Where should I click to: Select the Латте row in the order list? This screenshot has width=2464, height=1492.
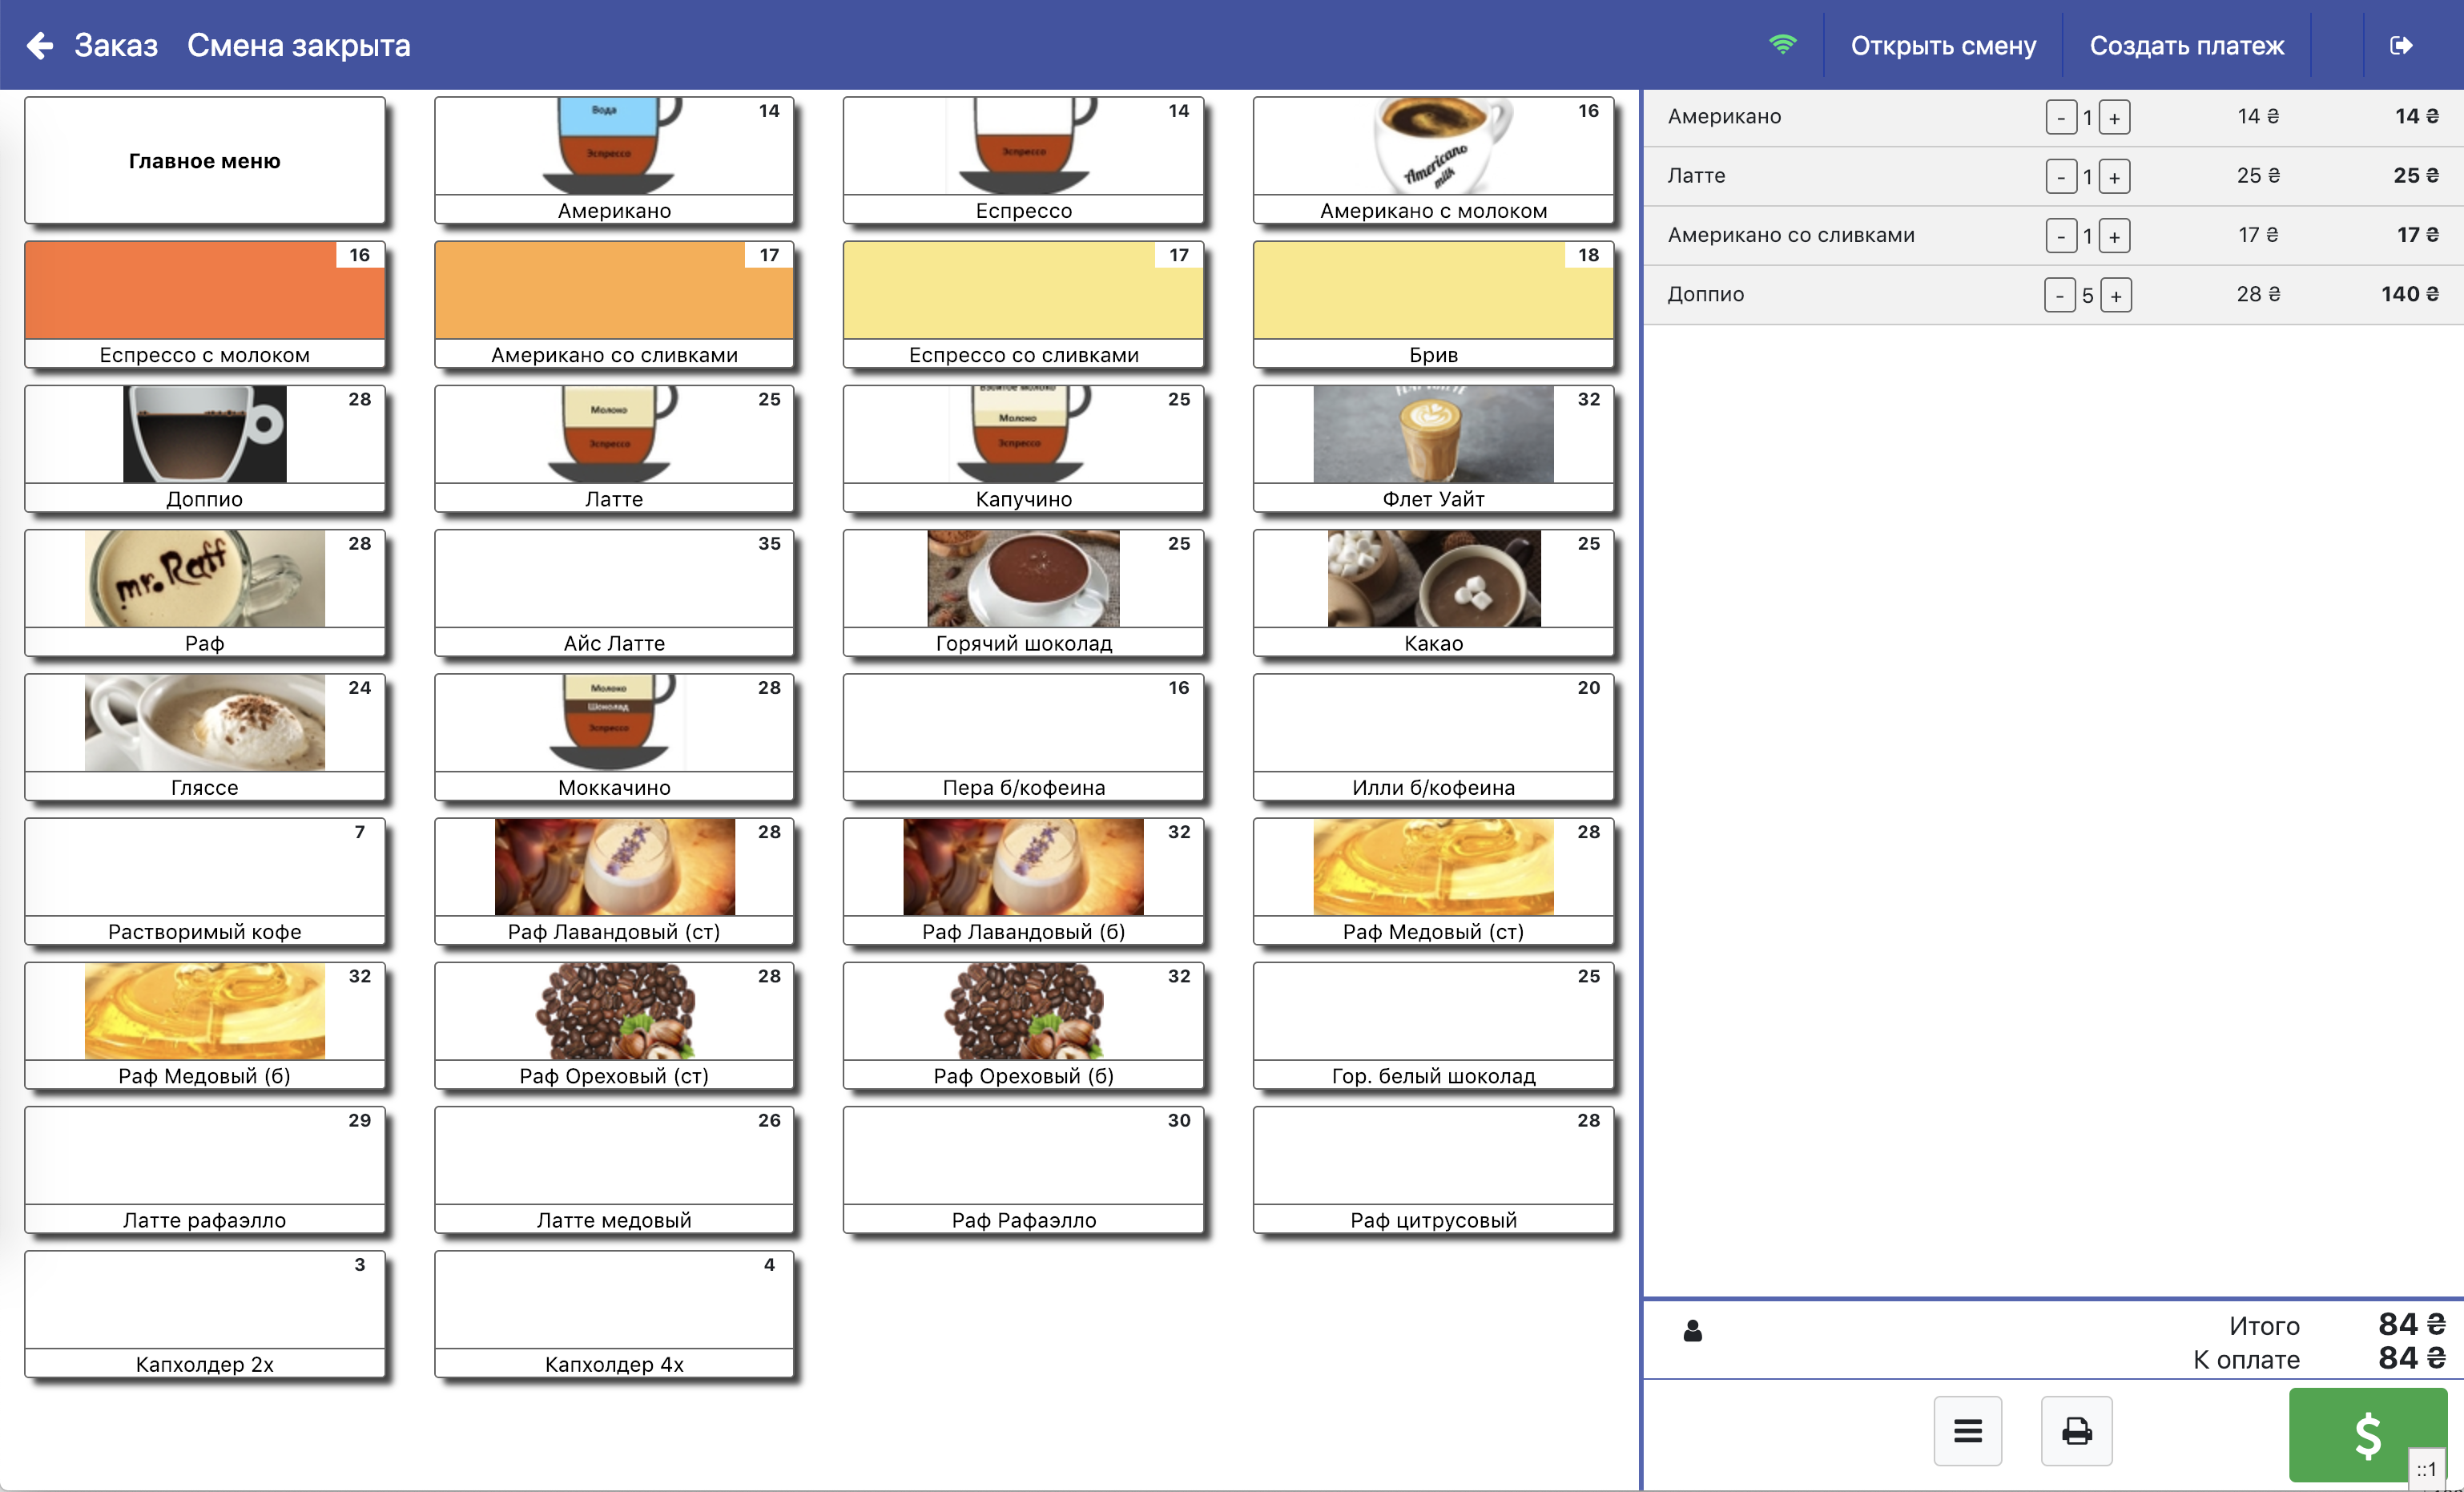(x=2052, y=176)
